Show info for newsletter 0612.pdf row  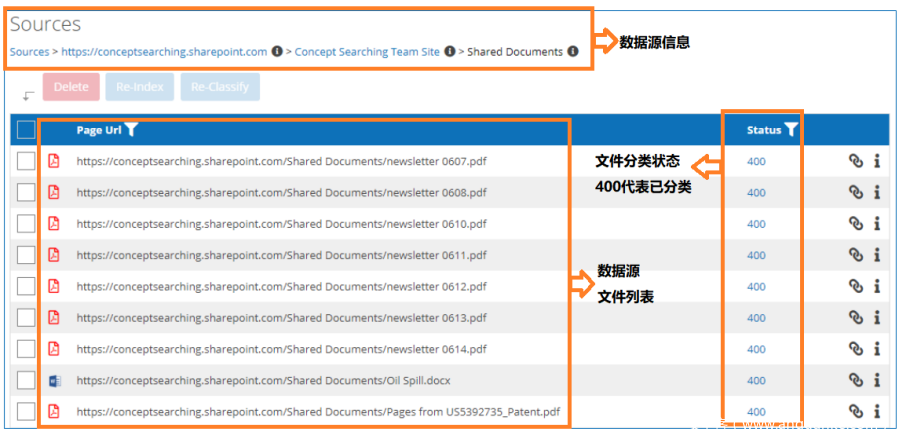click(877, 286)
